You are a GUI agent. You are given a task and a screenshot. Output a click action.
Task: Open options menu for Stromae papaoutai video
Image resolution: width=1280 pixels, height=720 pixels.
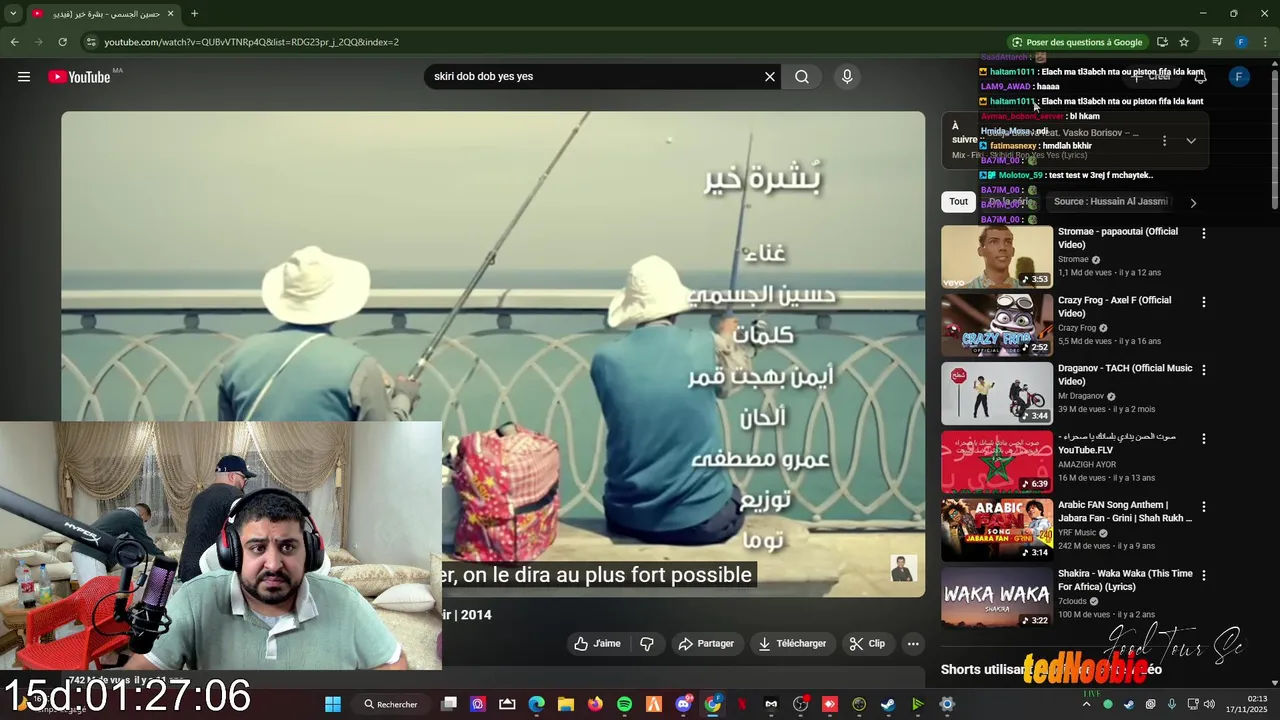click(x=1204, y=233)
